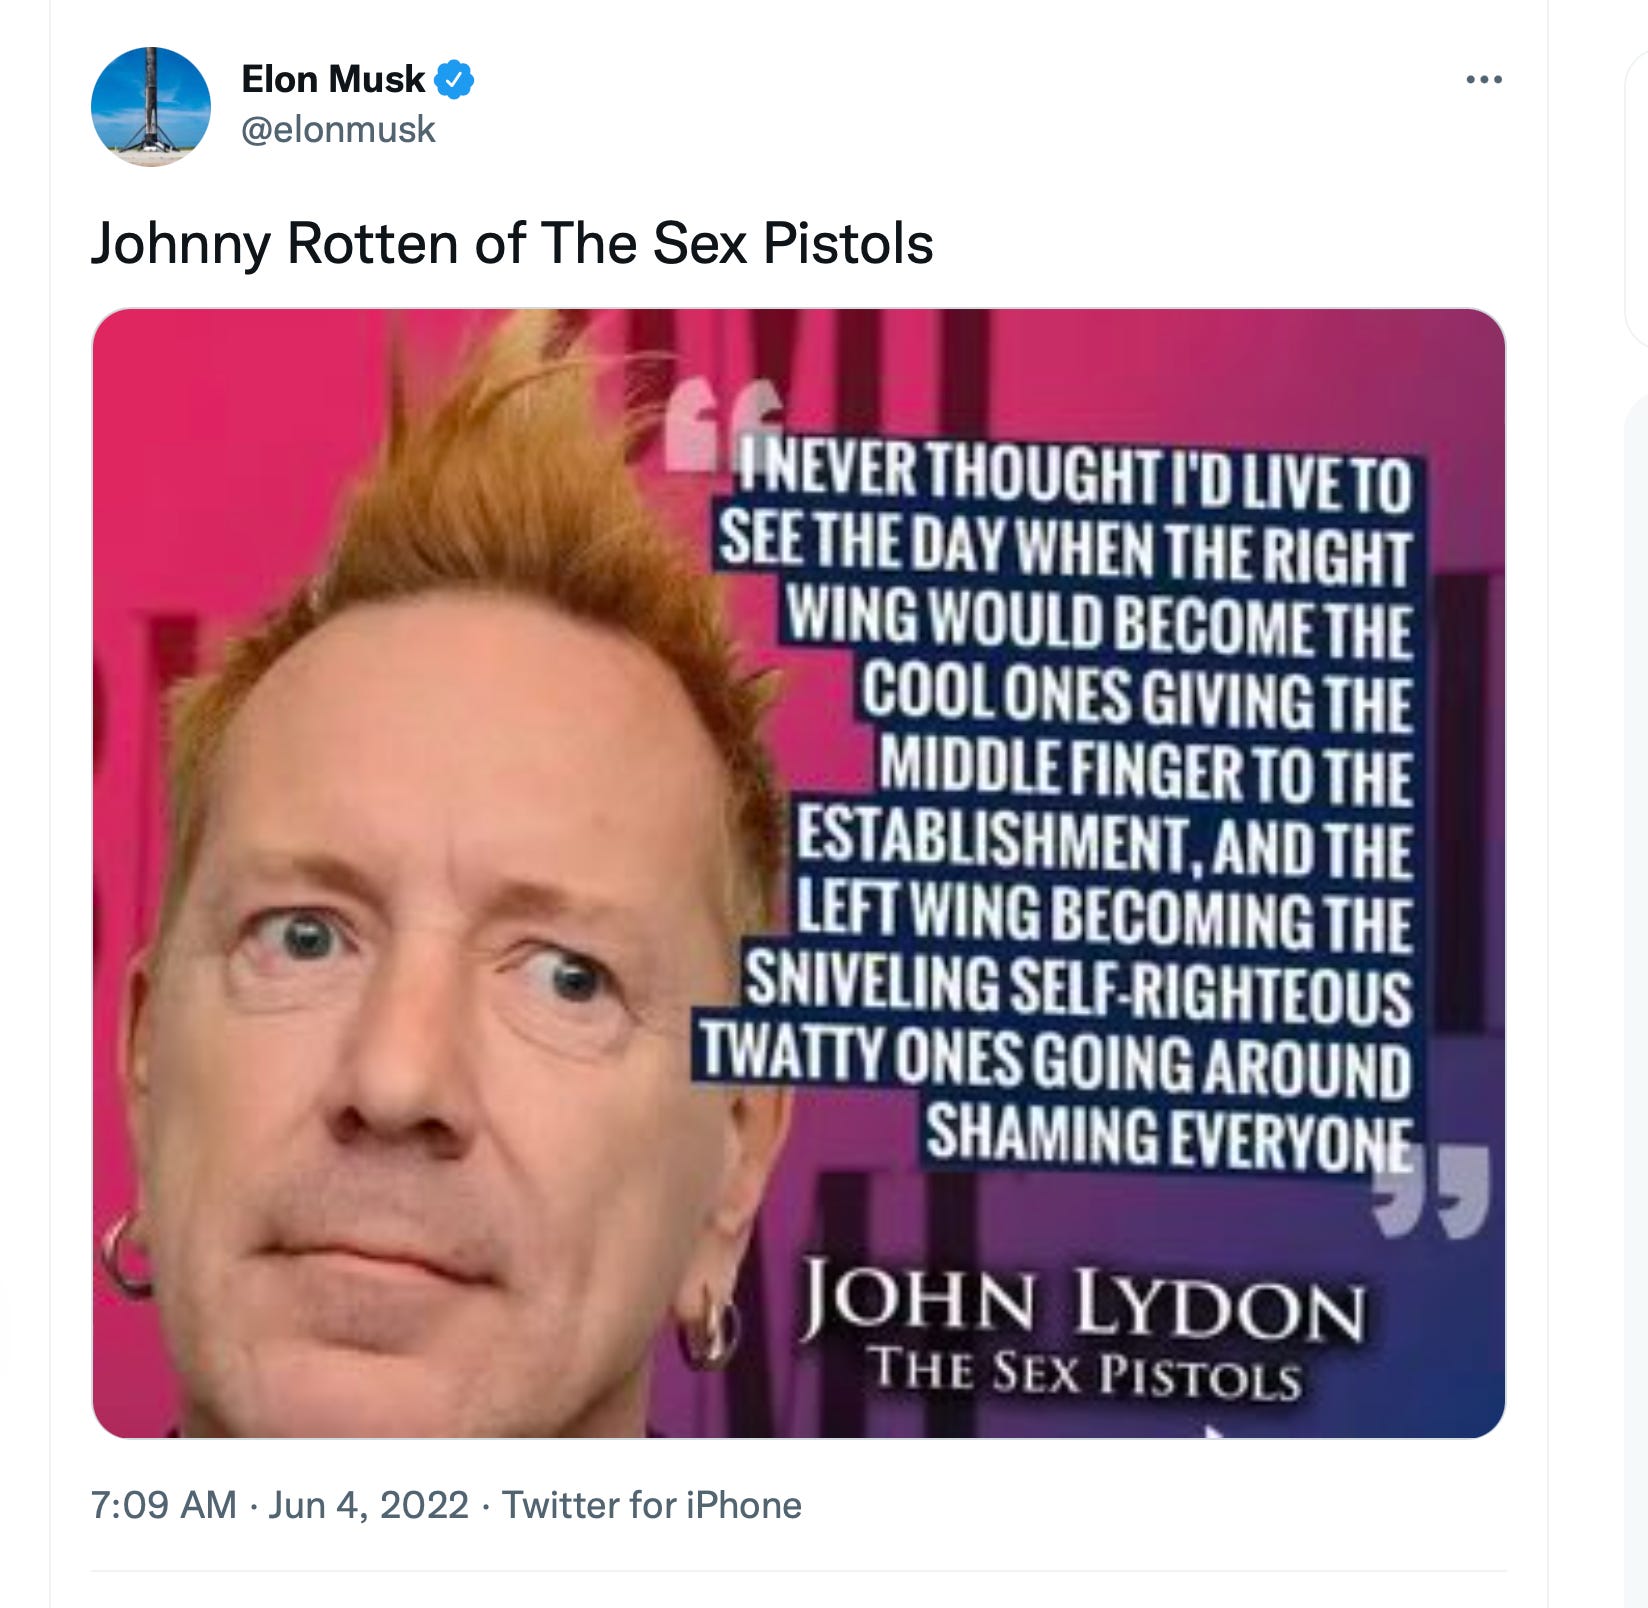Open the Elon Musk display name link
The image size is (1648, 1608).
click(x=333, y=79)
